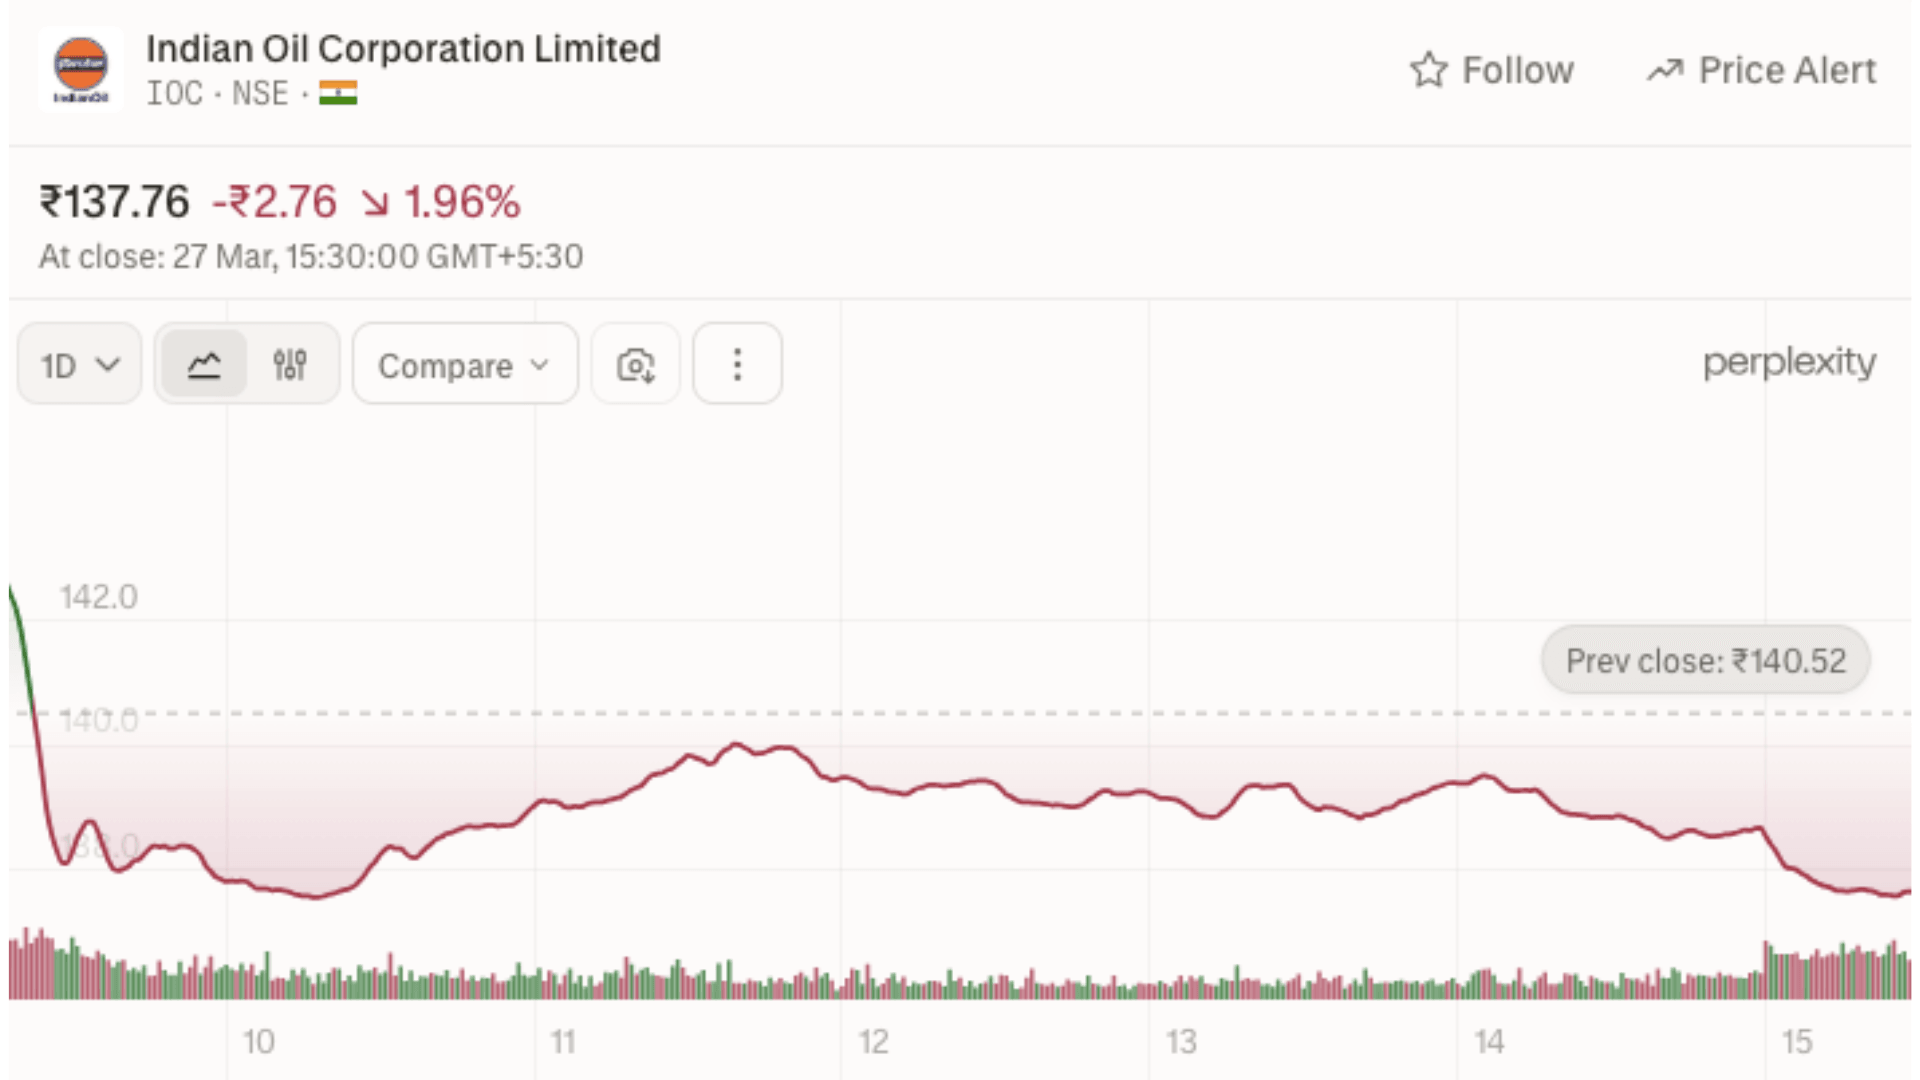Take a chart screenshot with camera icon
The image size is (1920, 1080).
pyautogui.click(x=636, y=365)
